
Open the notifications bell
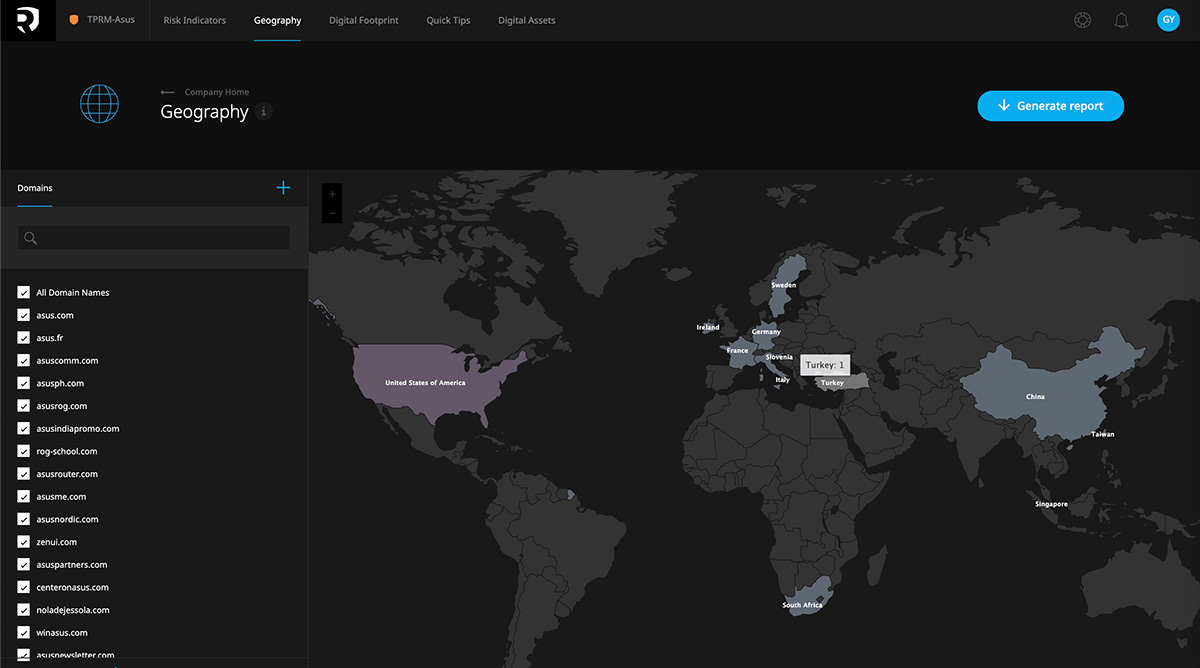[1121, 20]
